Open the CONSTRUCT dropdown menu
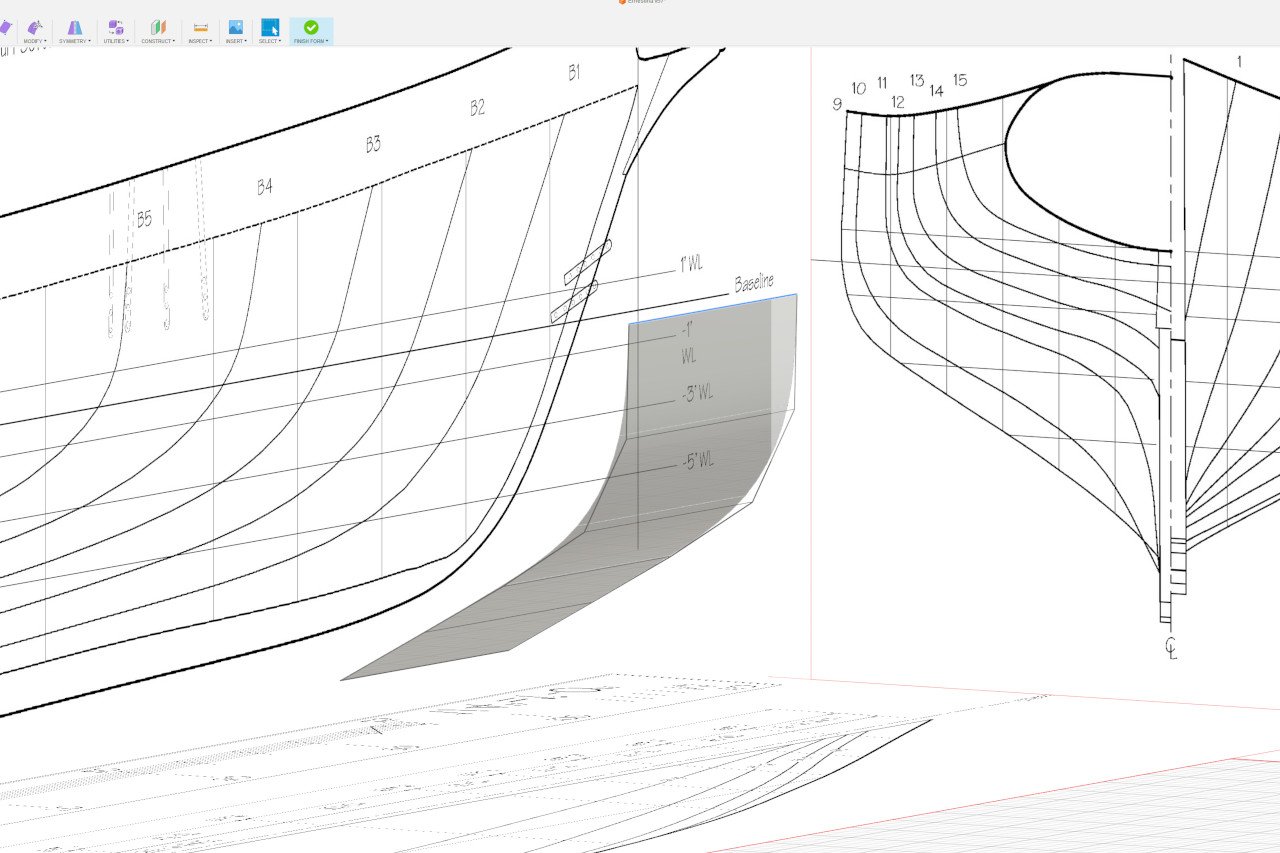 point(158,41)
